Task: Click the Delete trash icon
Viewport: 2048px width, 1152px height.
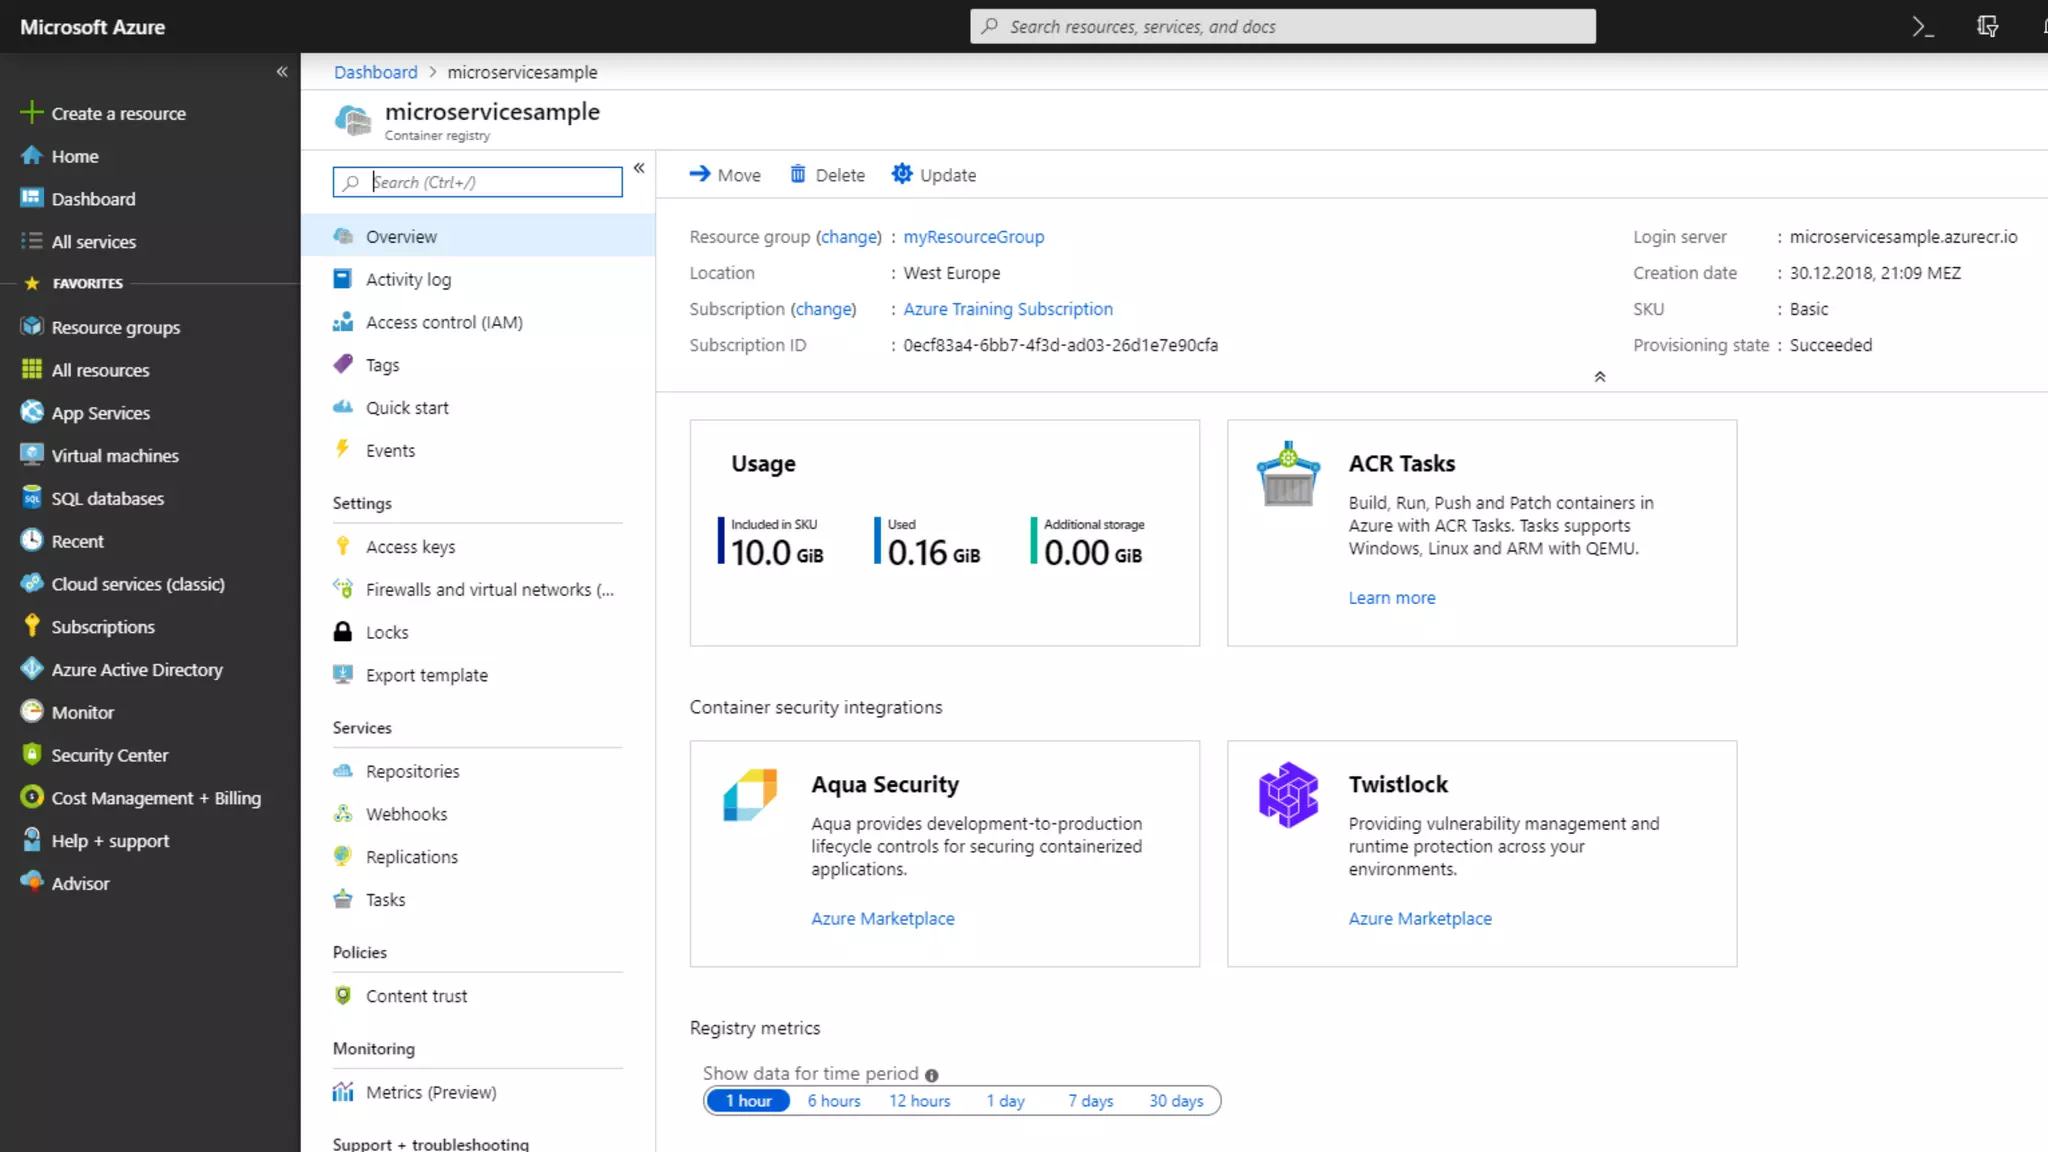Action: 798,175
